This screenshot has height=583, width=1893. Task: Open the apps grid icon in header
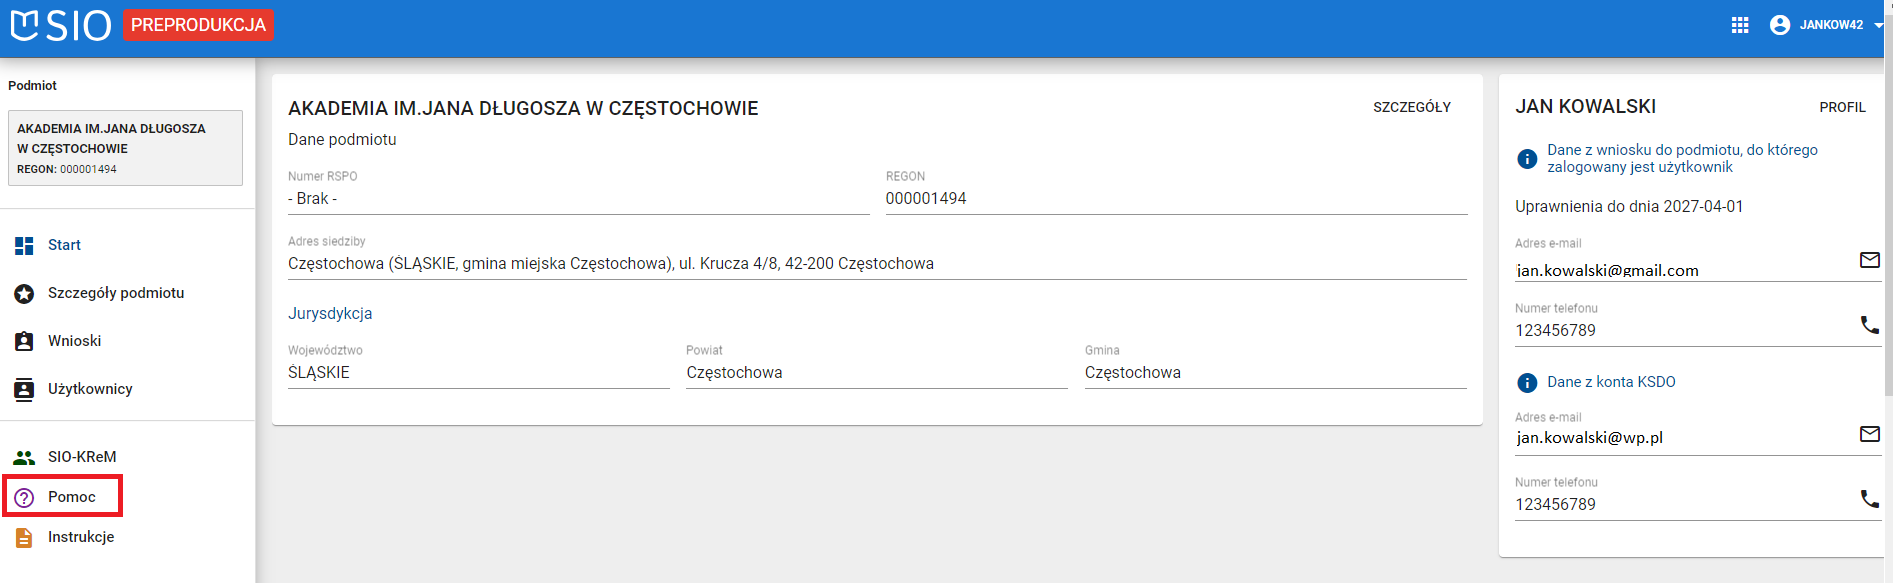pyautogui.click(x=1740, y=25)
